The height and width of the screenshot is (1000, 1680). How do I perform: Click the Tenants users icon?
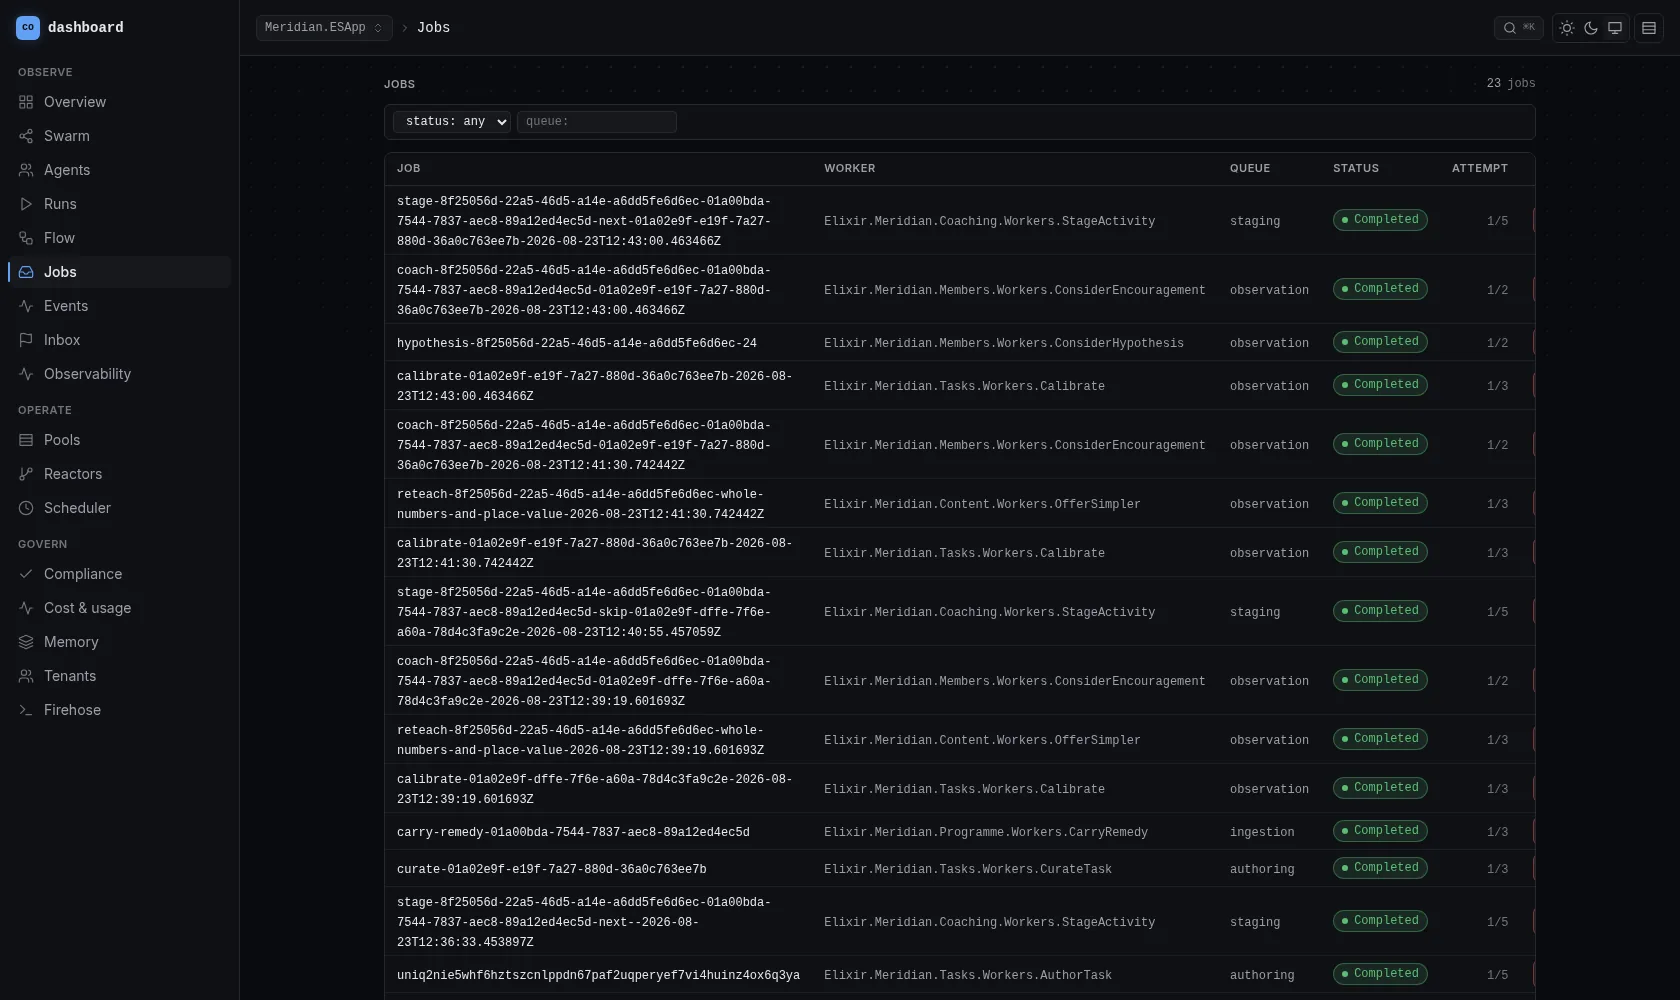[x=26, y=676]
